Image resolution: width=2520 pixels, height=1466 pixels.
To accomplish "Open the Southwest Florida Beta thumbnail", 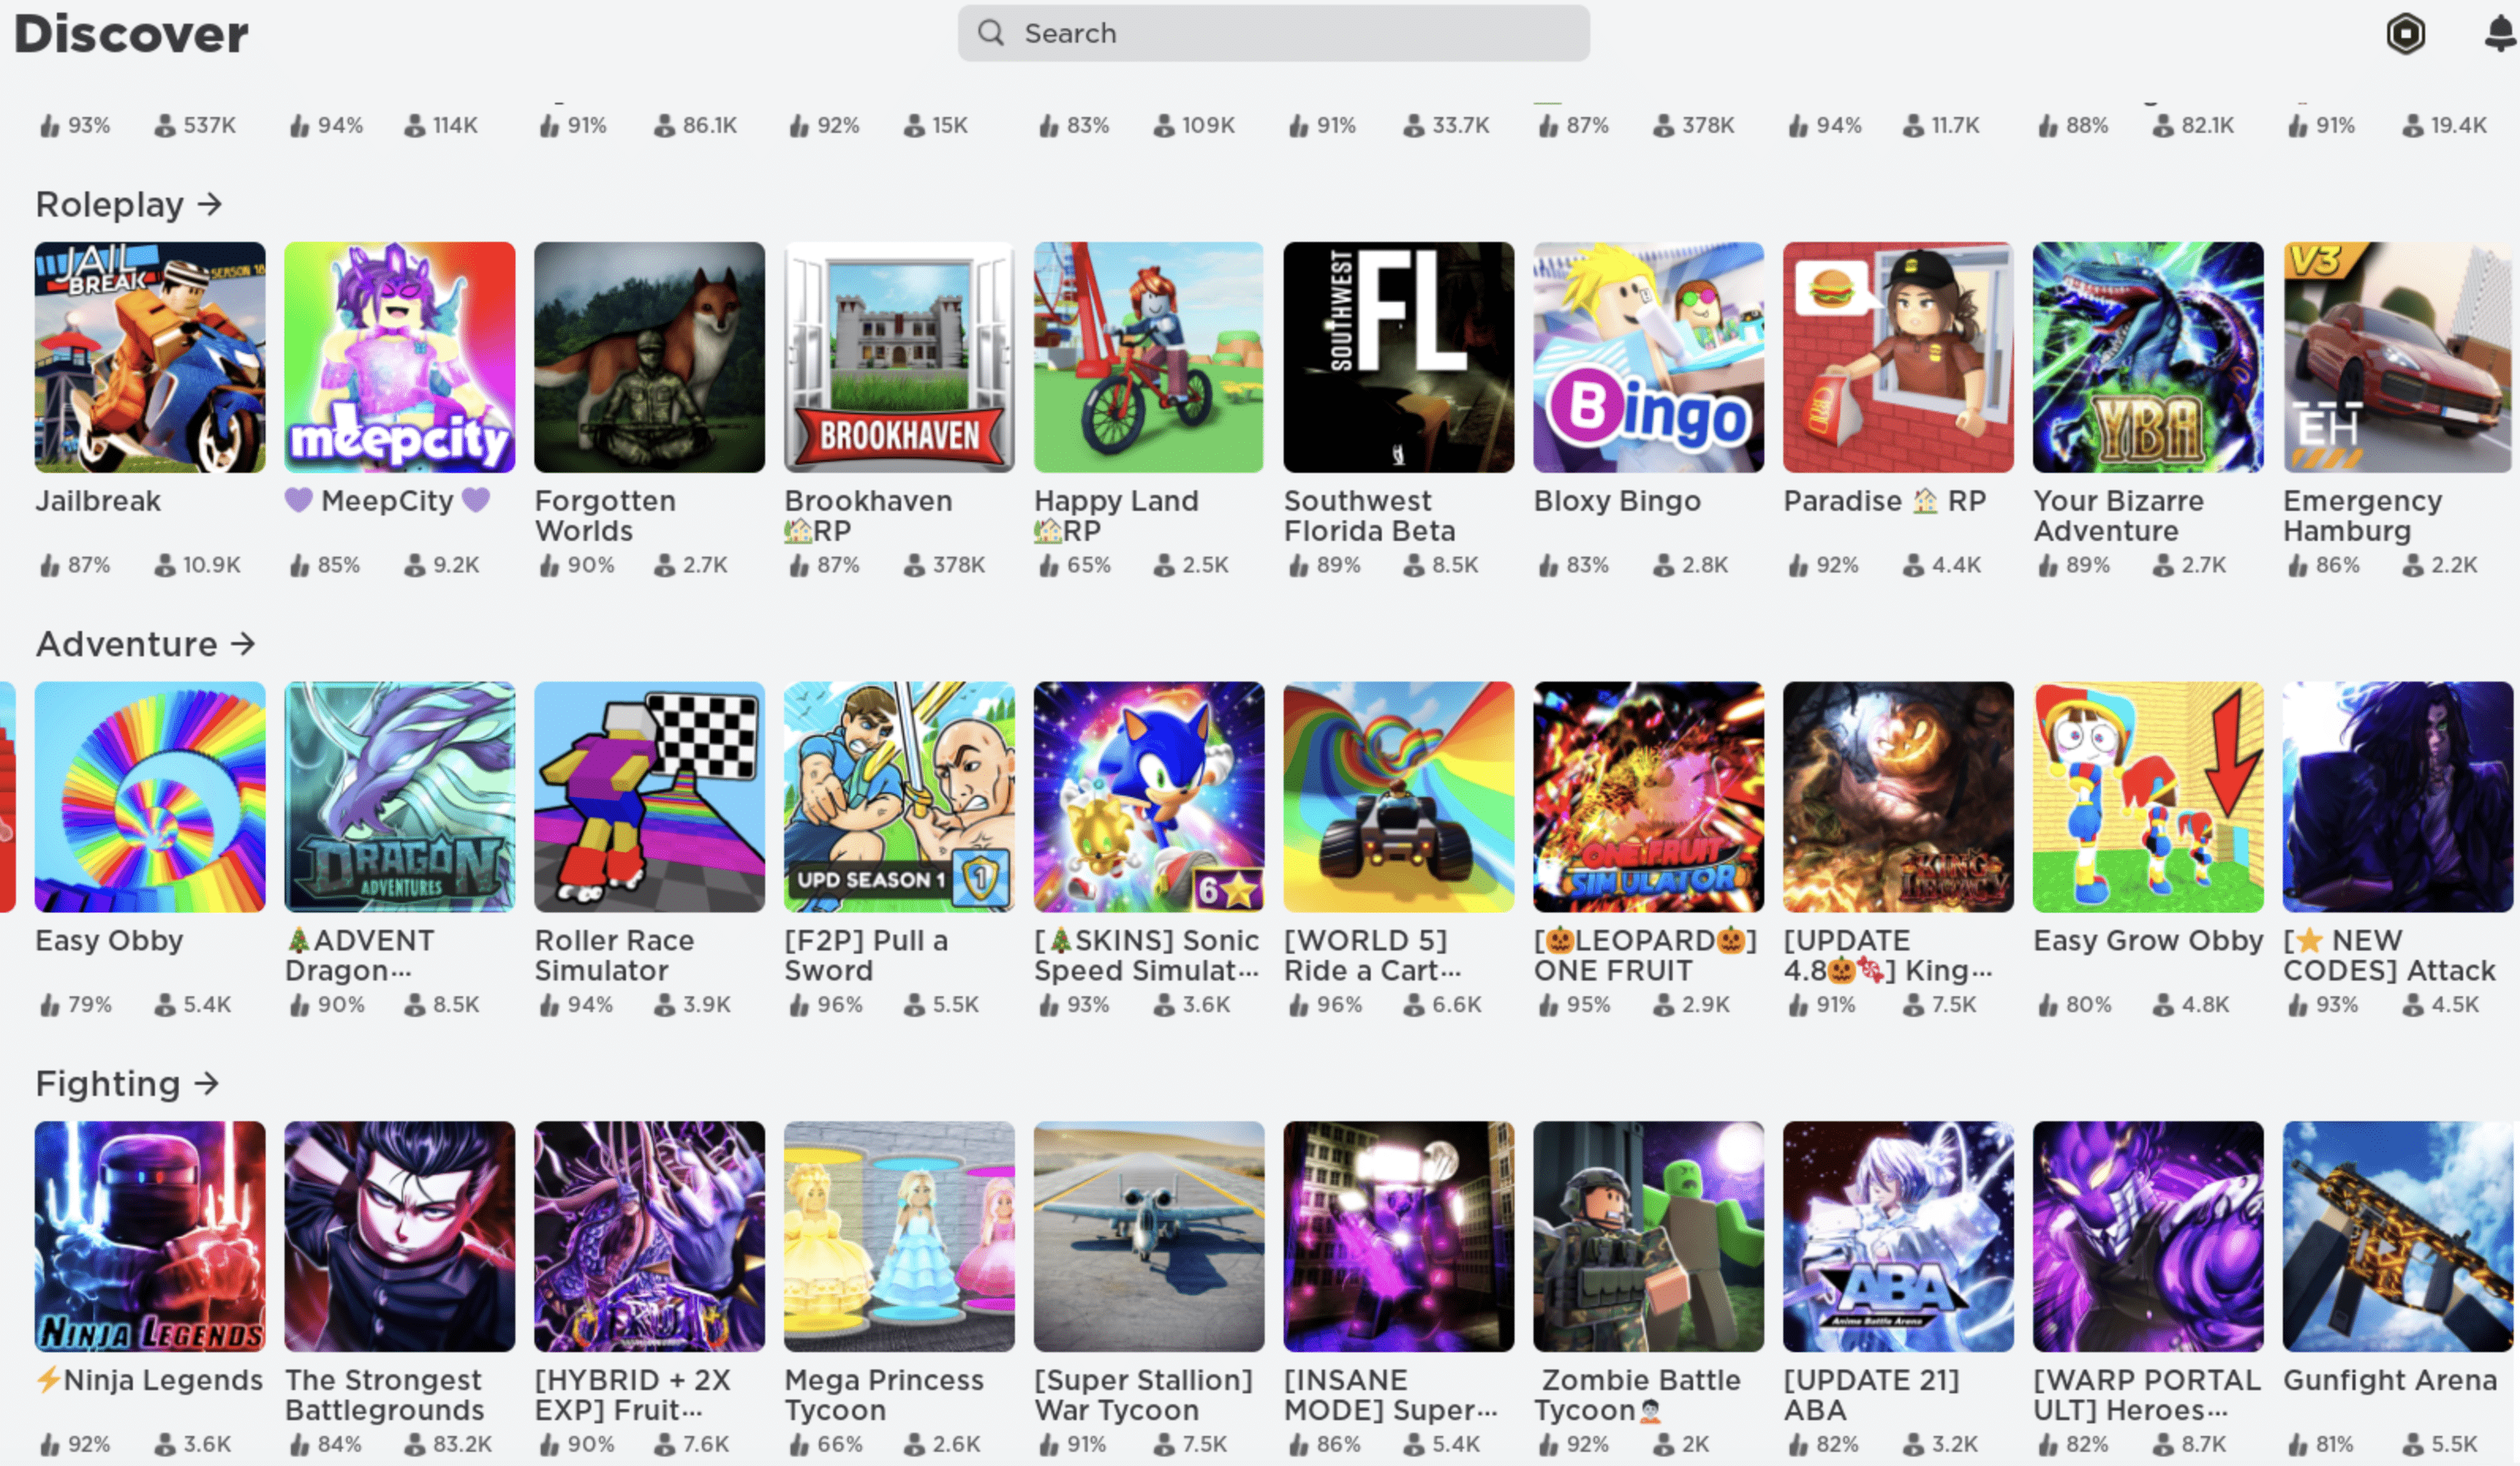I will point(1399,357).
